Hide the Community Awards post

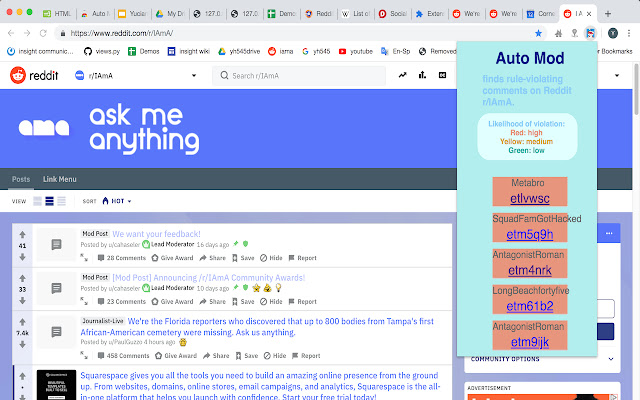point(271,302)
